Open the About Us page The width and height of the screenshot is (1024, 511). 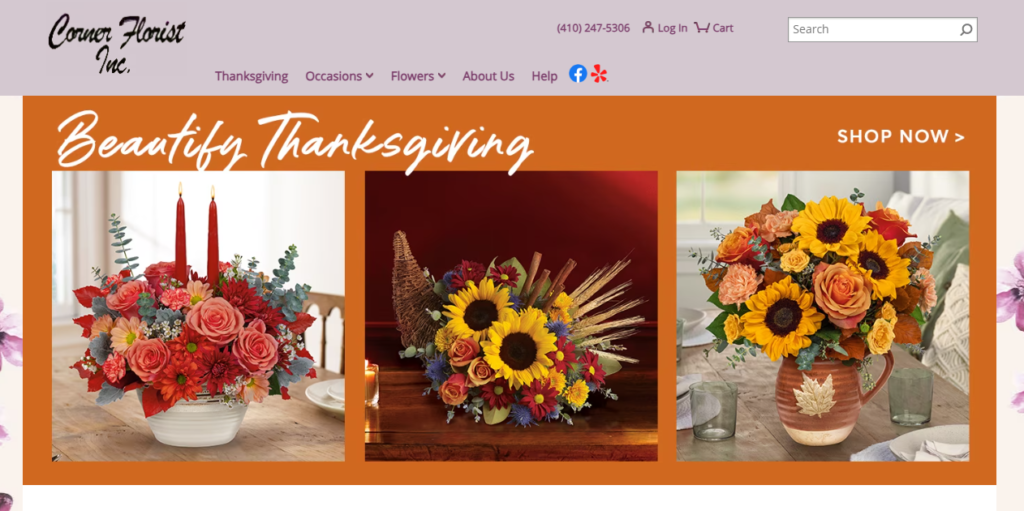[x=488, y=76]
